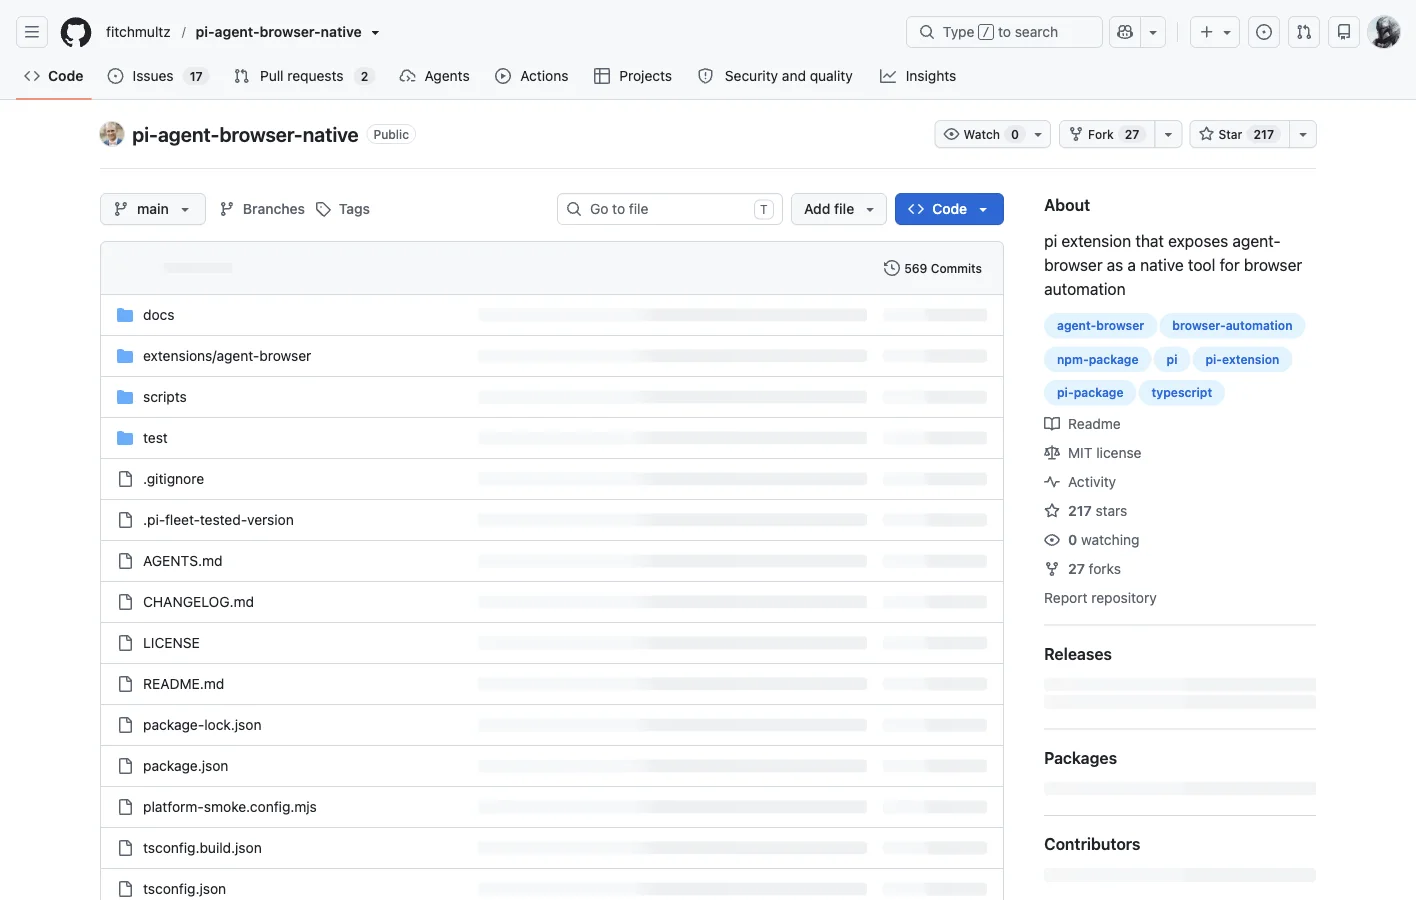Click the browser-automation topic tag
1416x900 pixels.
click(1232, 326)
